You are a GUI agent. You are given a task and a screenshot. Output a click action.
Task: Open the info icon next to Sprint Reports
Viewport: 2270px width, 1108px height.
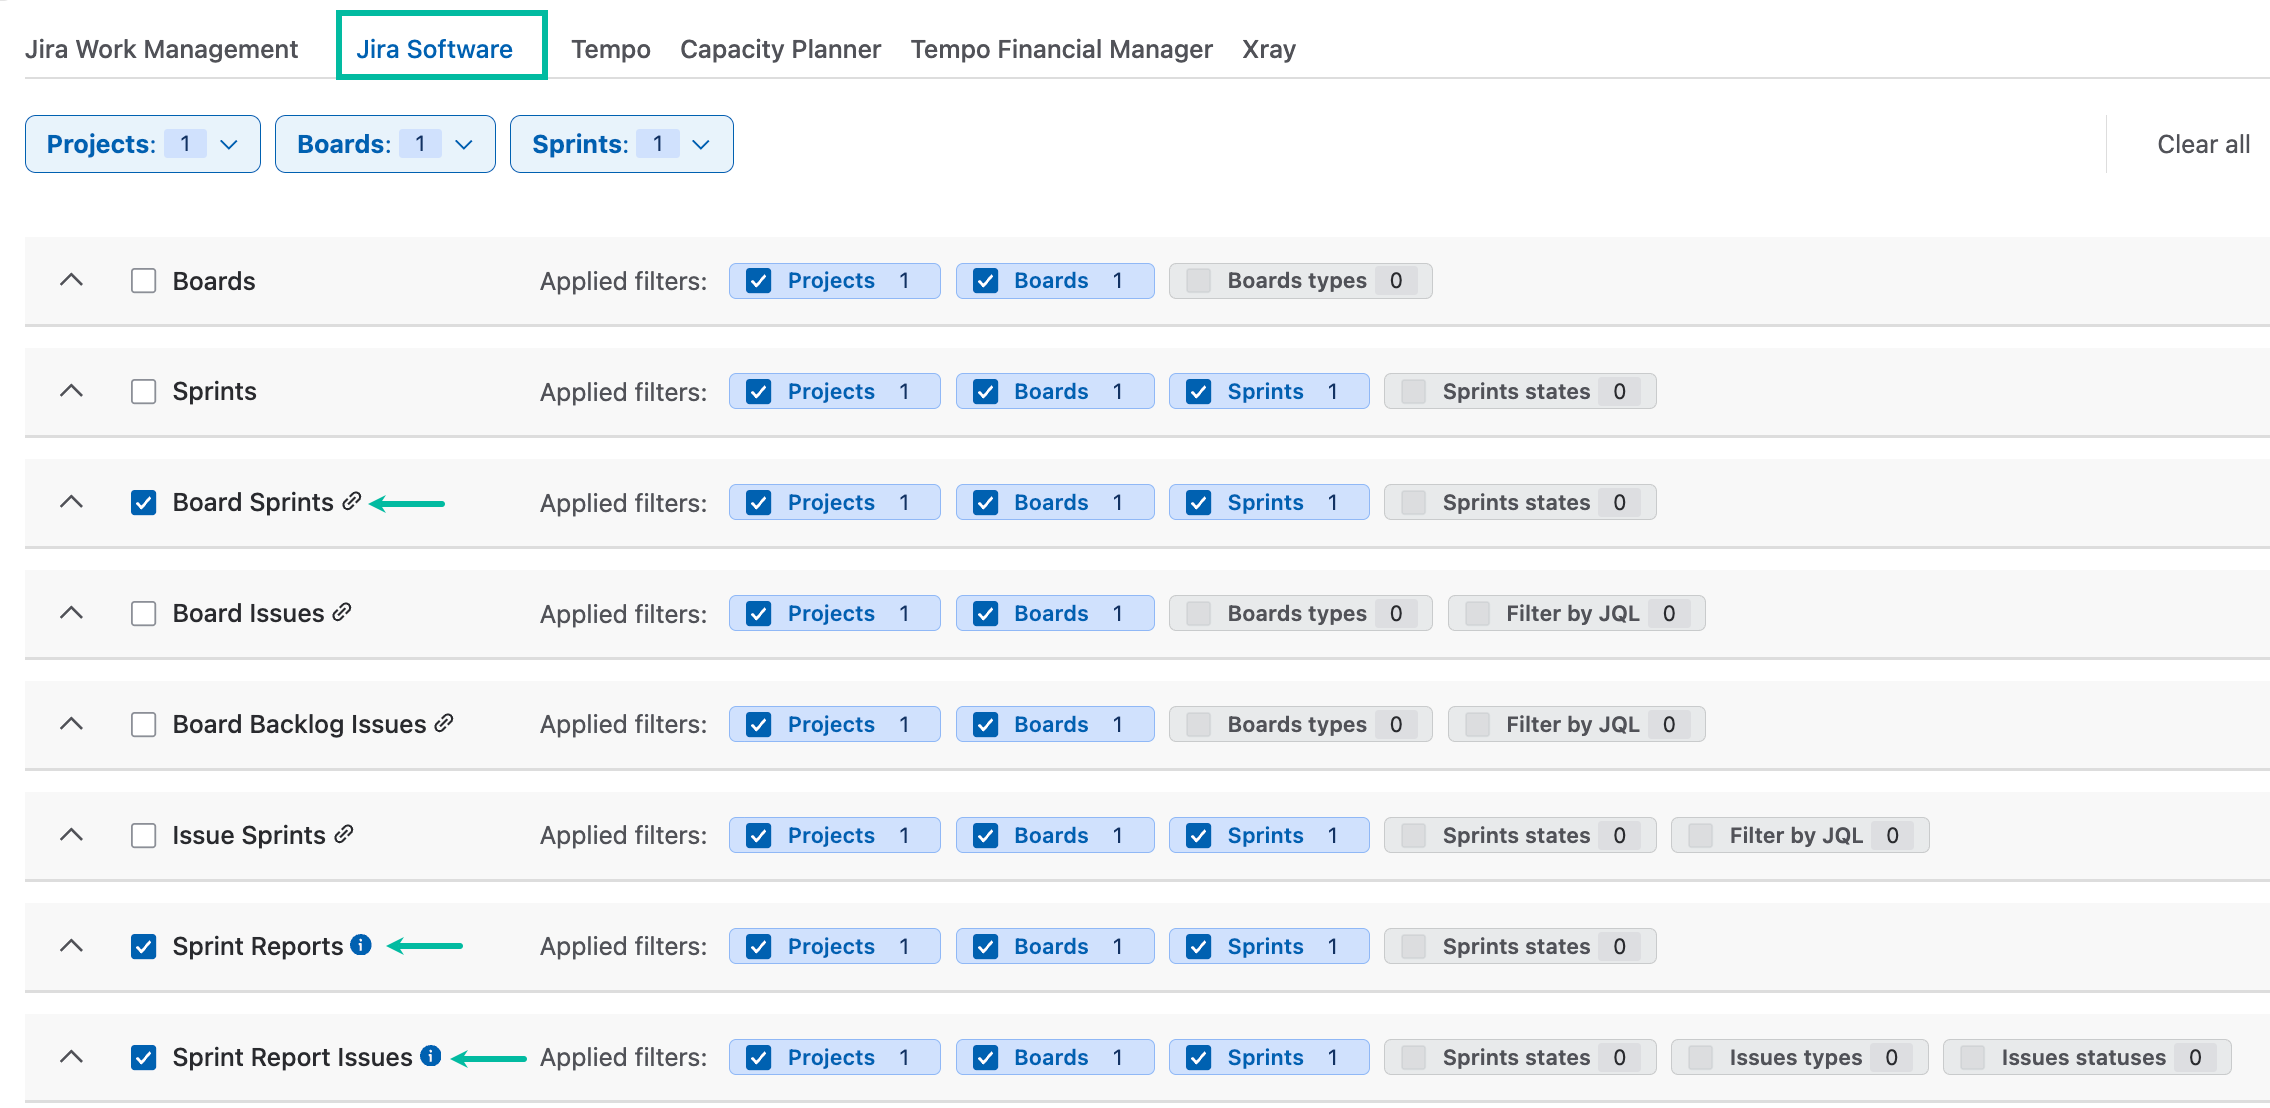point(361,945)
